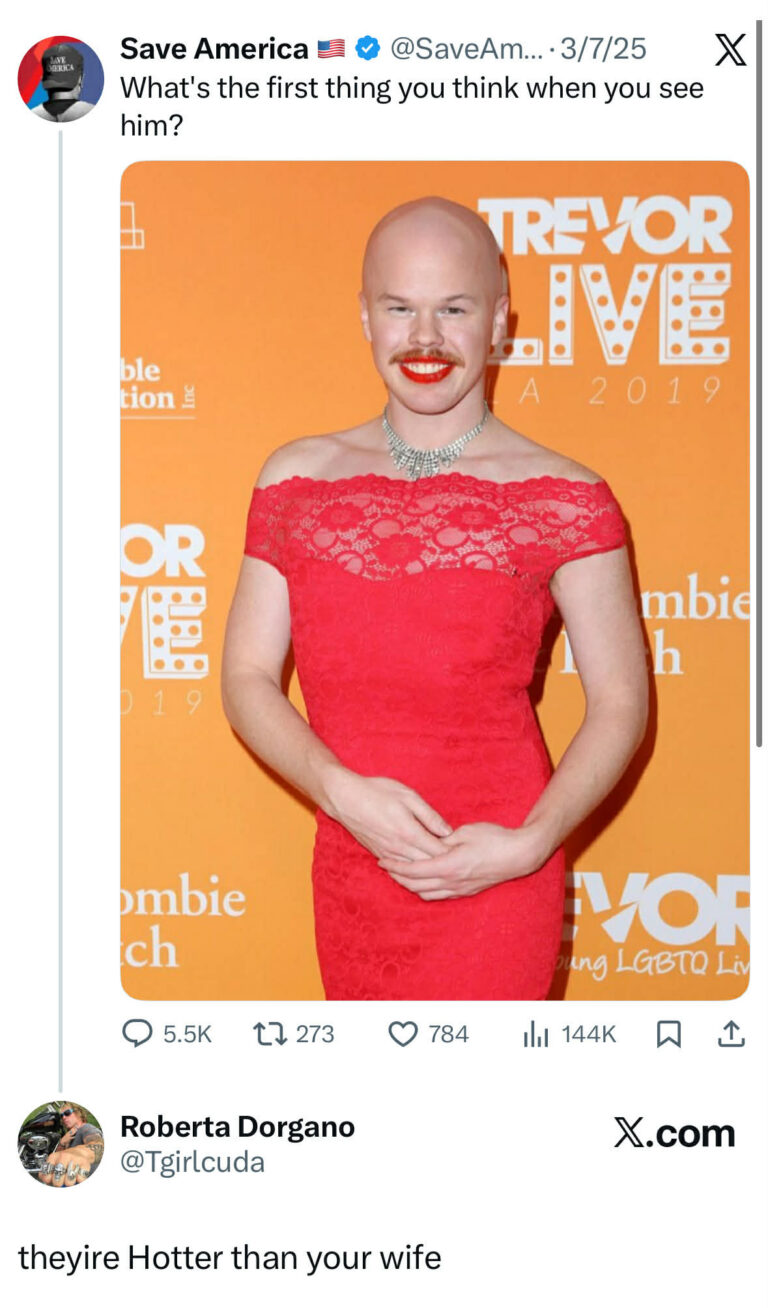Image resolution: width=768 pixels, height=1308 pixels.
Task: Open the Save America account name
Action: coord(214,48)
